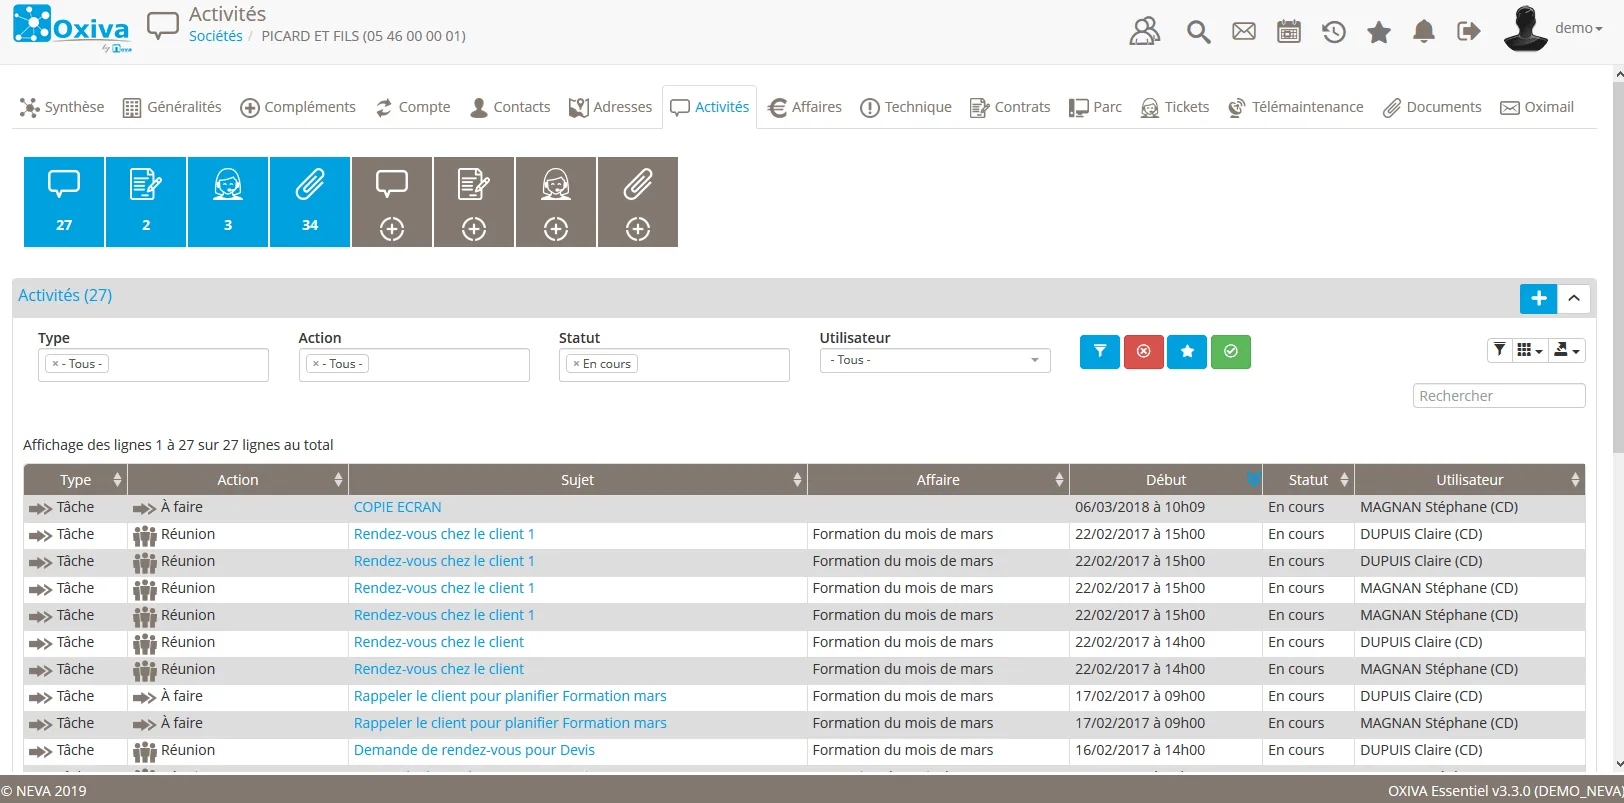Apply filter with blue funnel button
This screenshot has height=803, width=1624.
pos(1100,351)
